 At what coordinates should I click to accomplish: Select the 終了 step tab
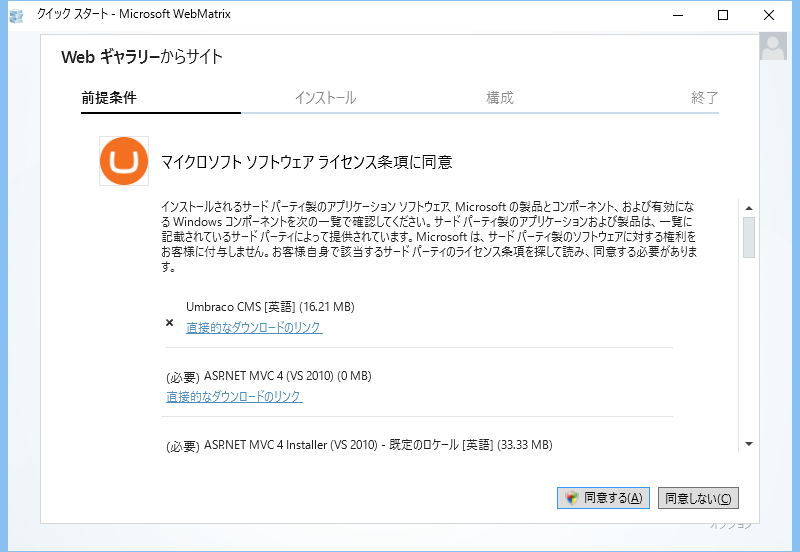click(705, 97)
